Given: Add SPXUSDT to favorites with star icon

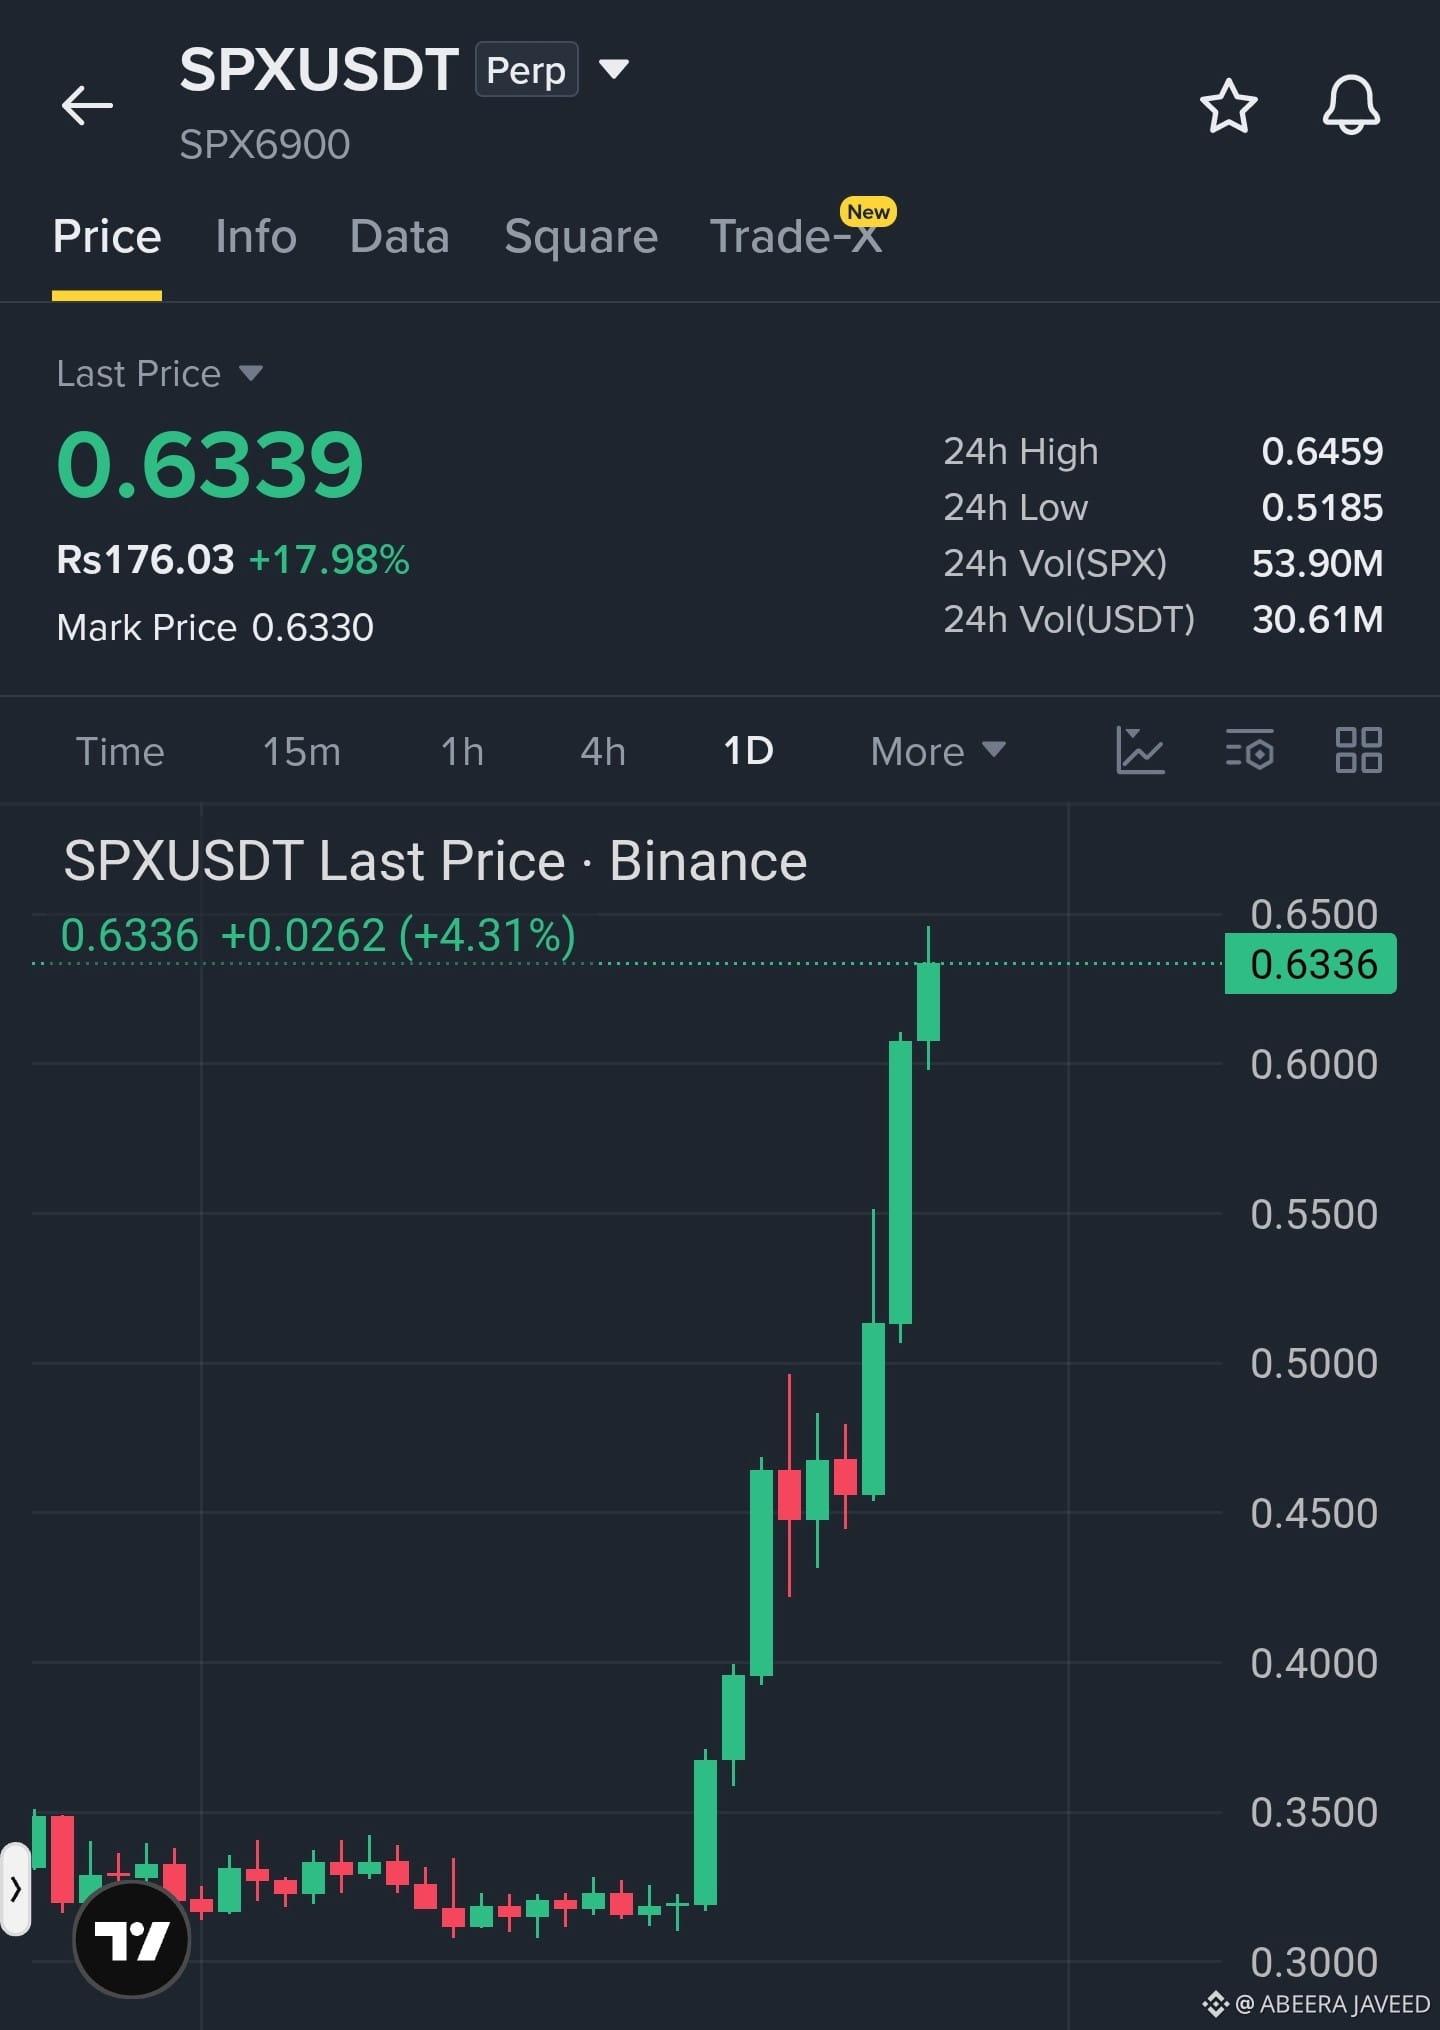Looking at the screenshot, I should [x=1228, y=106].
